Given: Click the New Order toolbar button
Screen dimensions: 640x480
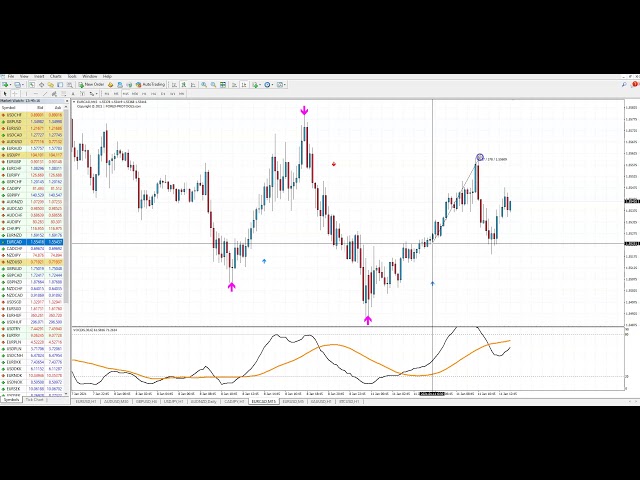Looking at the screenshot, I should pyautogui.click(x=92, y=85).
